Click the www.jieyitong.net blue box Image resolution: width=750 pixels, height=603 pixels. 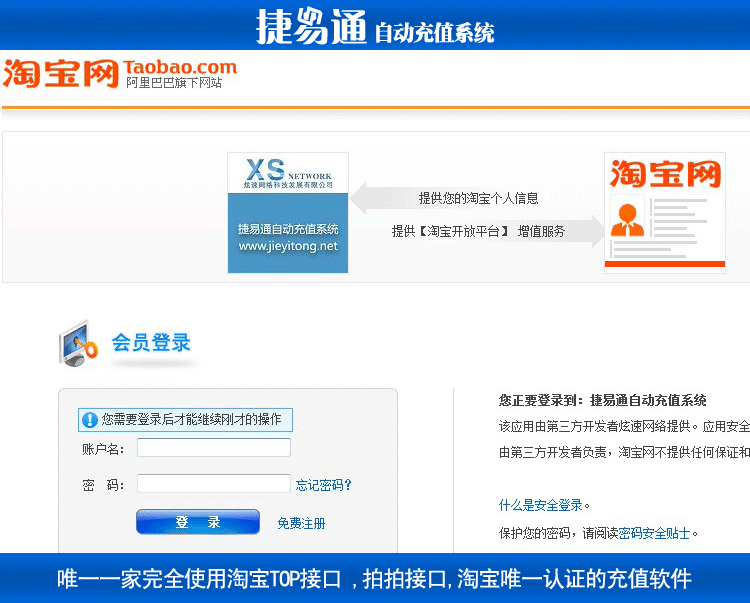pyautogui.click(x=288, y=237)
